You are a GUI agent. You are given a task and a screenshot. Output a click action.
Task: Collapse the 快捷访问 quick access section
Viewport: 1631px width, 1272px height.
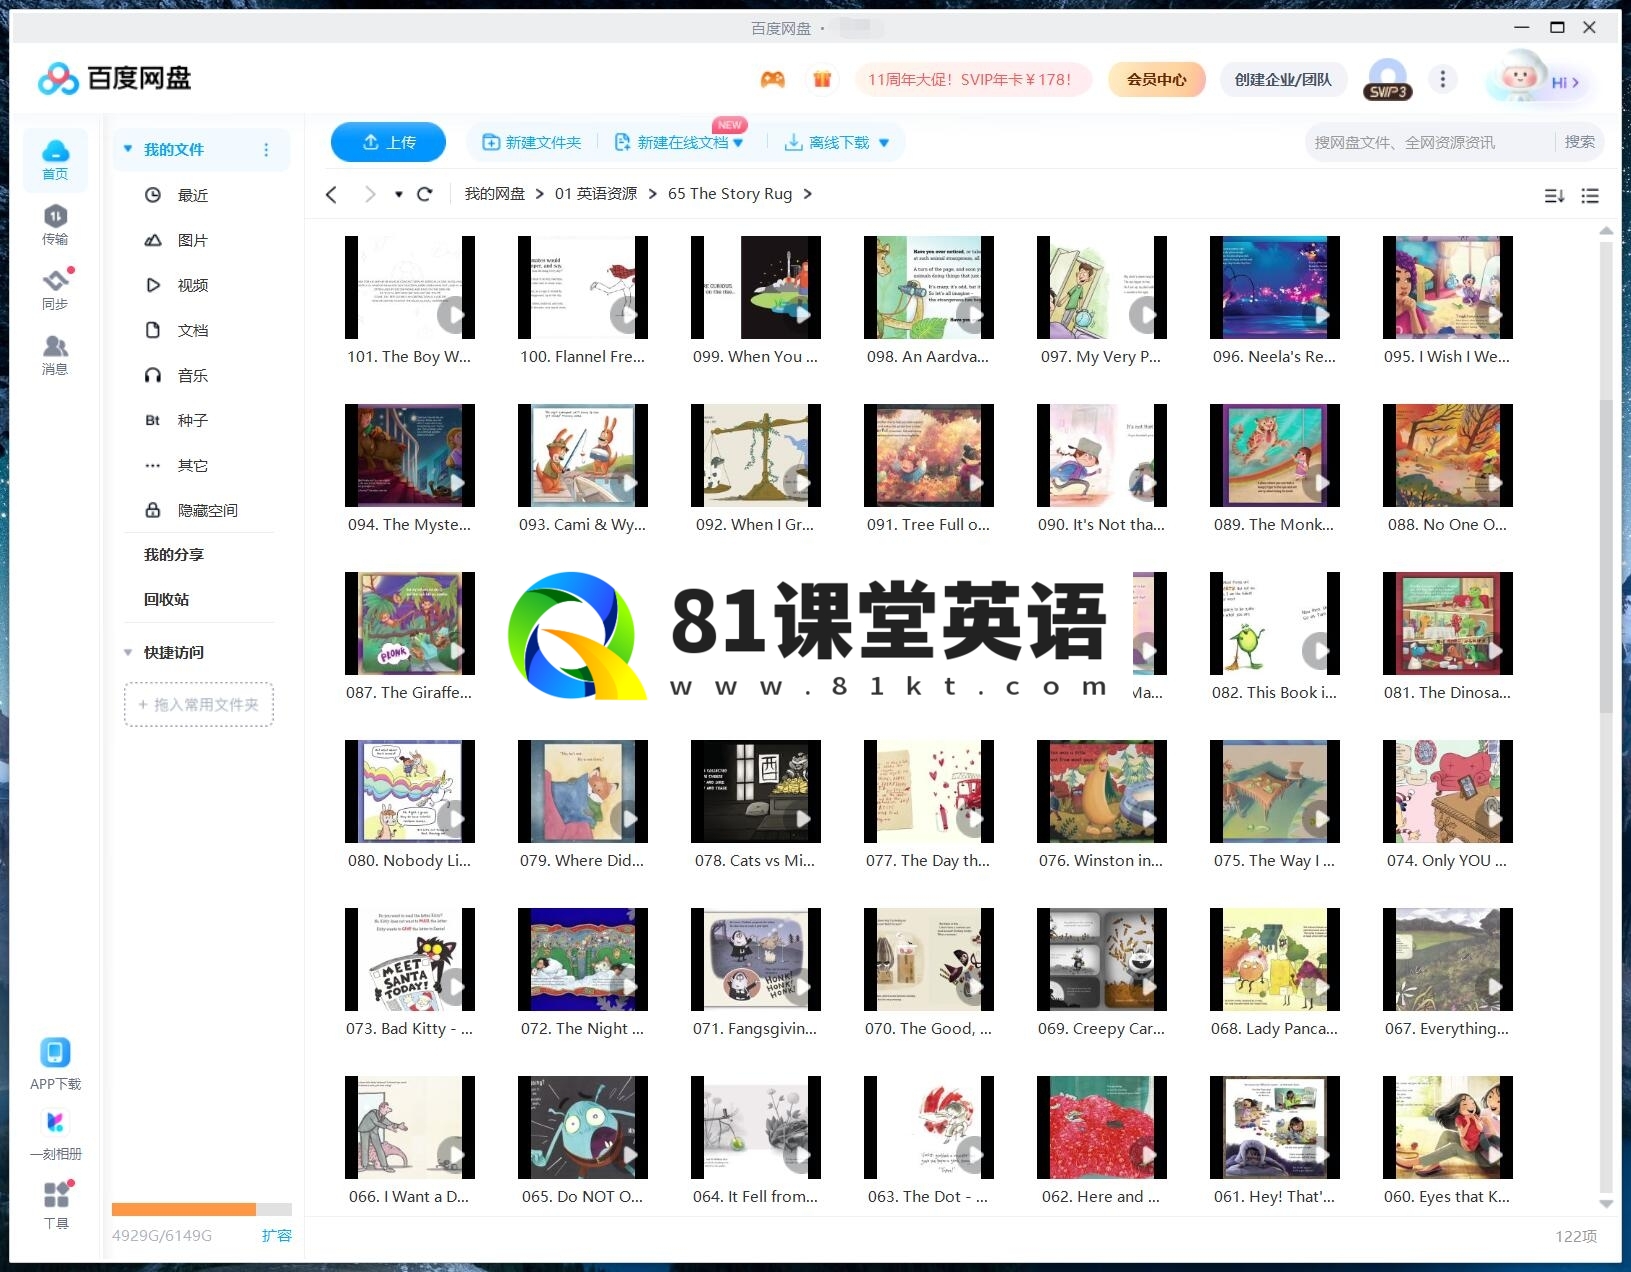point(128,652)
